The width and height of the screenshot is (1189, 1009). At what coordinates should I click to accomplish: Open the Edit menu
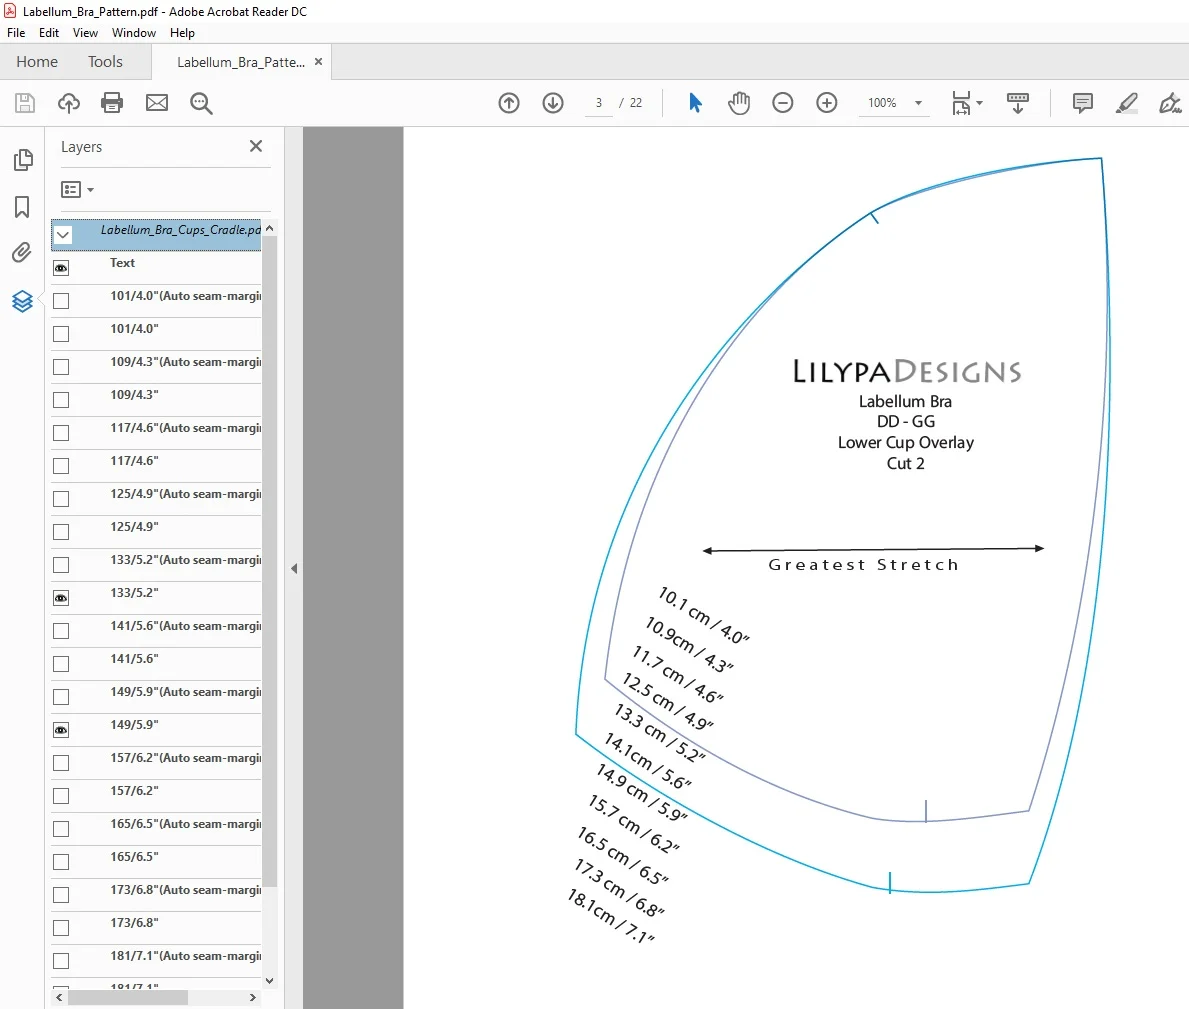[x=49, y=33]
